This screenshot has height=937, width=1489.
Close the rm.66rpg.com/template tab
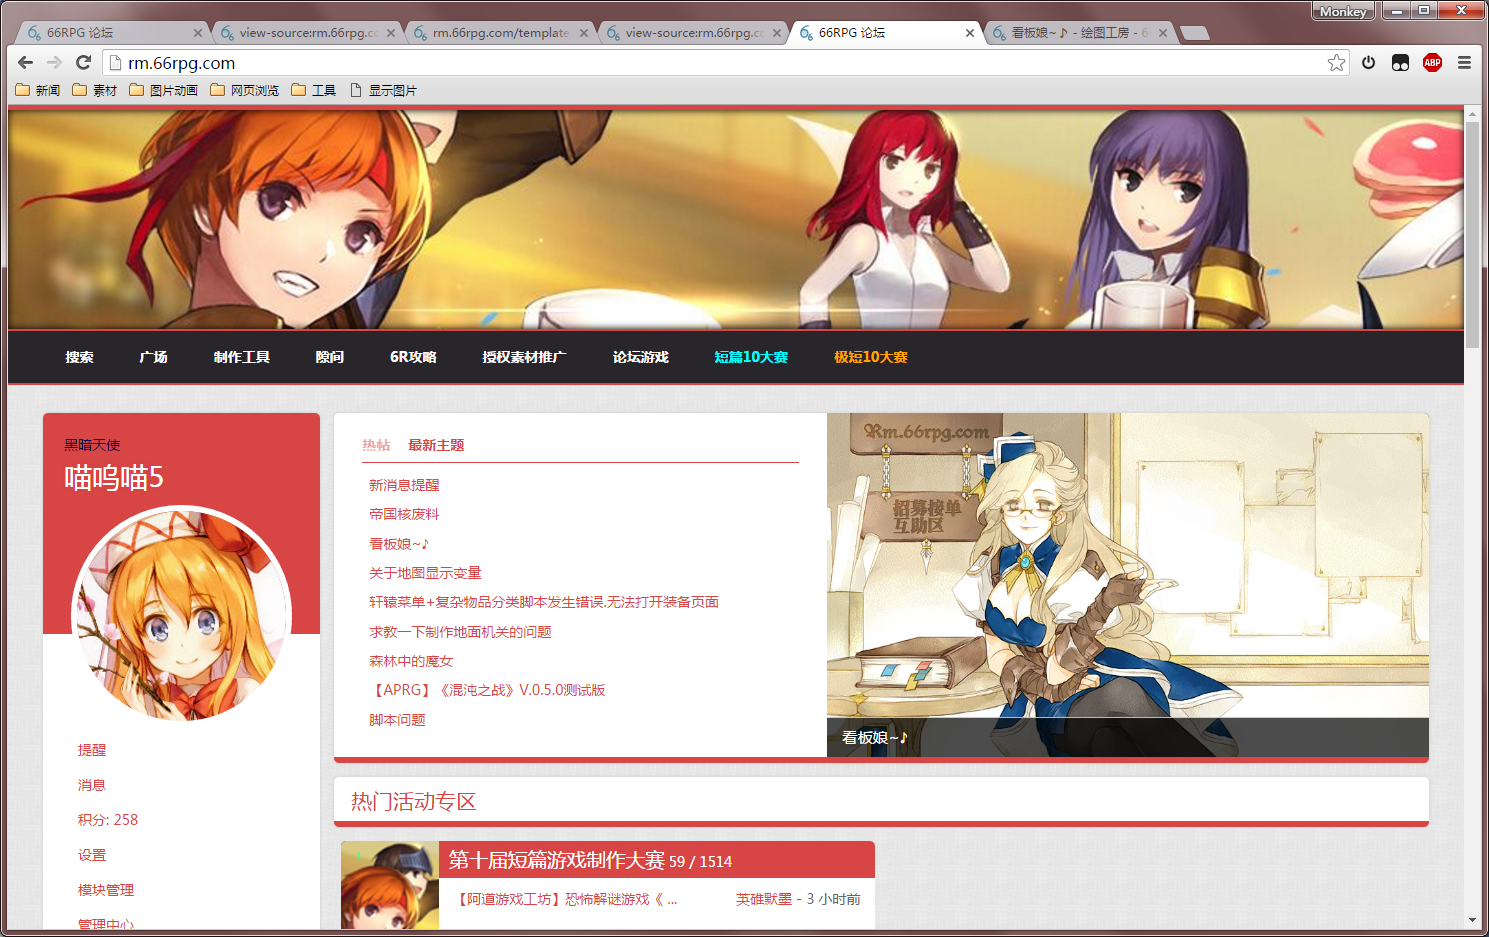tap(584, 33)
